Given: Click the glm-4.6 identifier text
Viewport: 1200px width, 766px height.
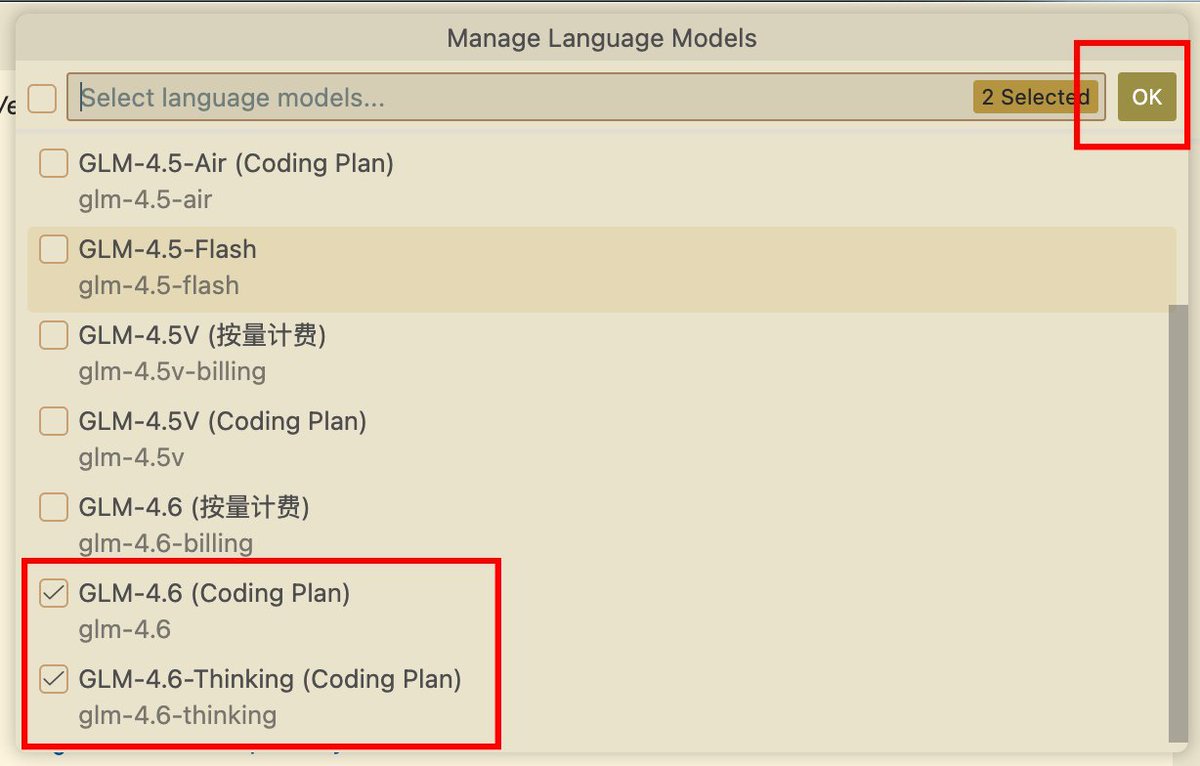Looking at the screenshot, I should (x=124, y=629).
